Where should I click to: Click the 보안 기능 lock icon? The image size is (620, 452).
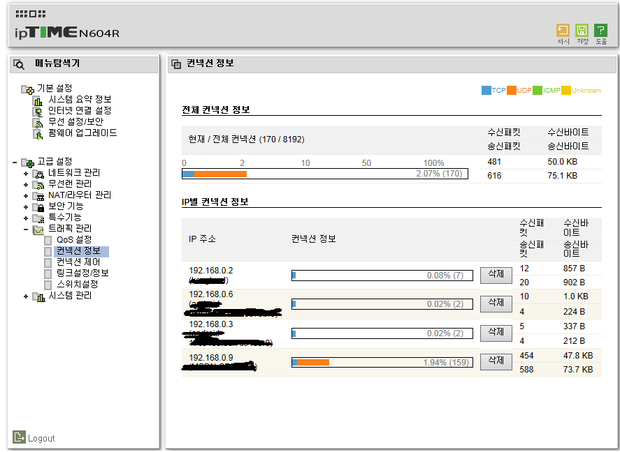point(38,207)
